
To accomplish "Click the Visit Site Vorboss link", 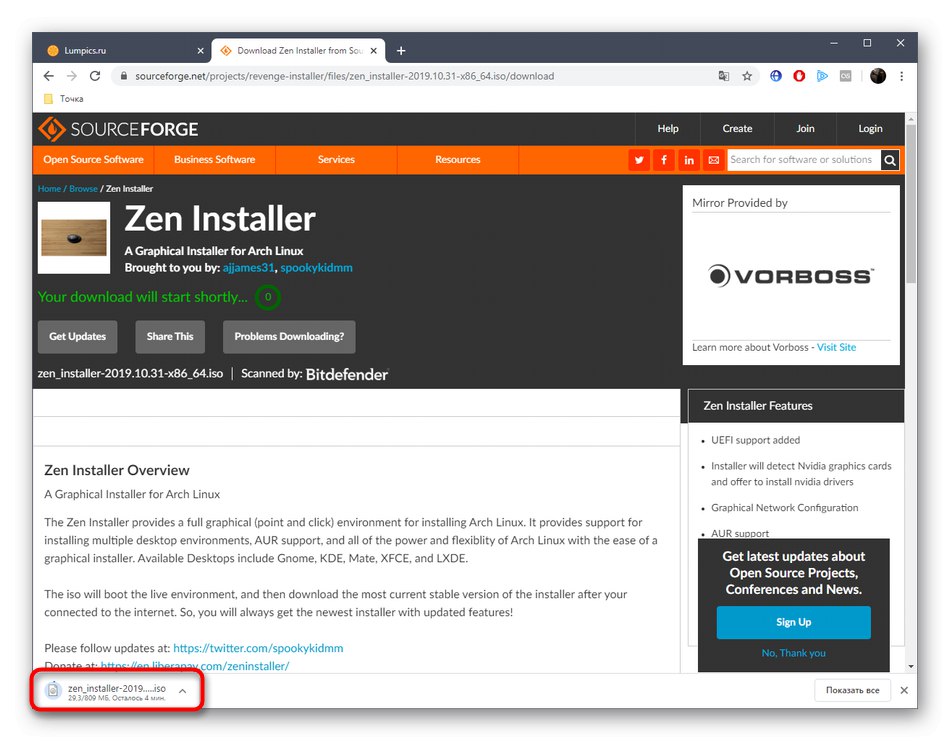I will coord(836,347).
